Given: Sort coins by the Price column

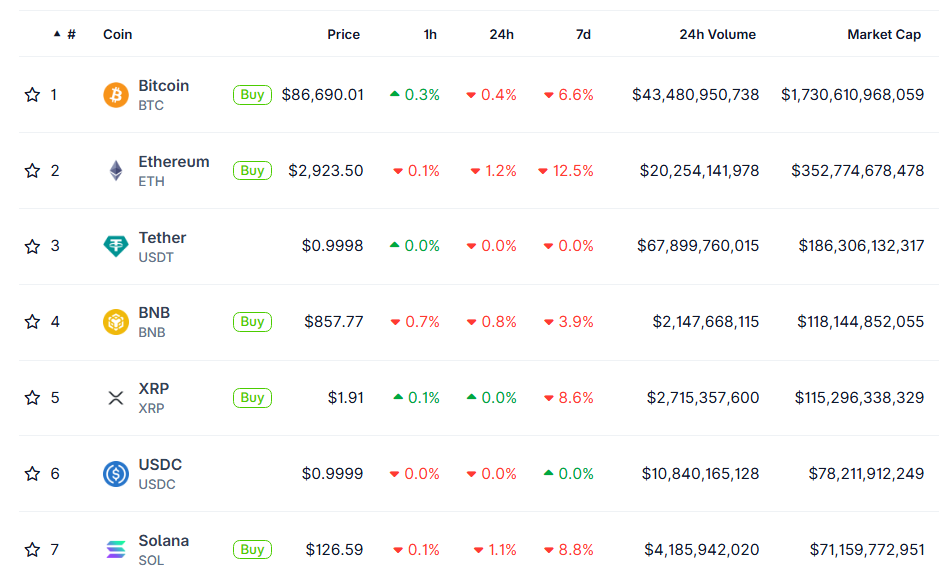Looking at the screenshot, I should [x=343, y=34].
